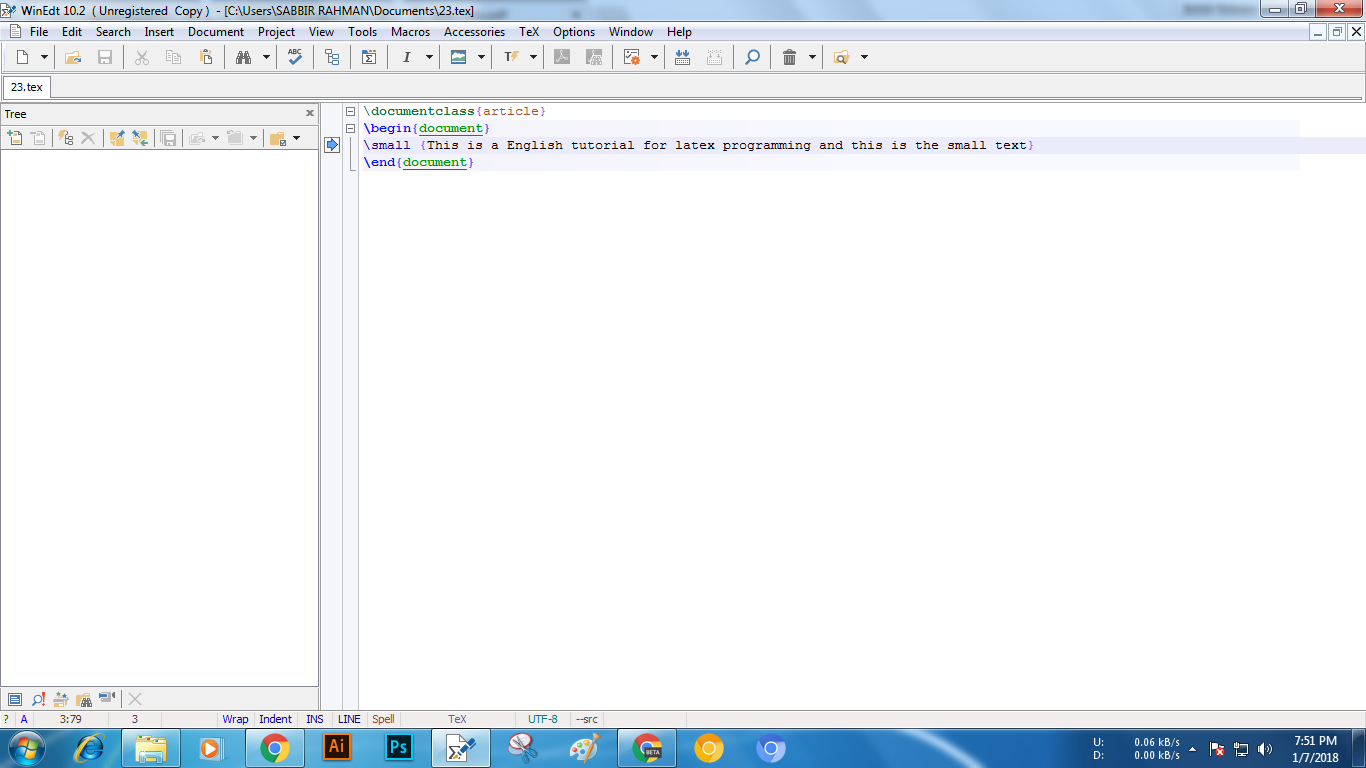The width and height of the screenshot is (1366, 768).
Task: Click the Tree toolbar lightning tree icon
Action: click(x=66, y=138)
